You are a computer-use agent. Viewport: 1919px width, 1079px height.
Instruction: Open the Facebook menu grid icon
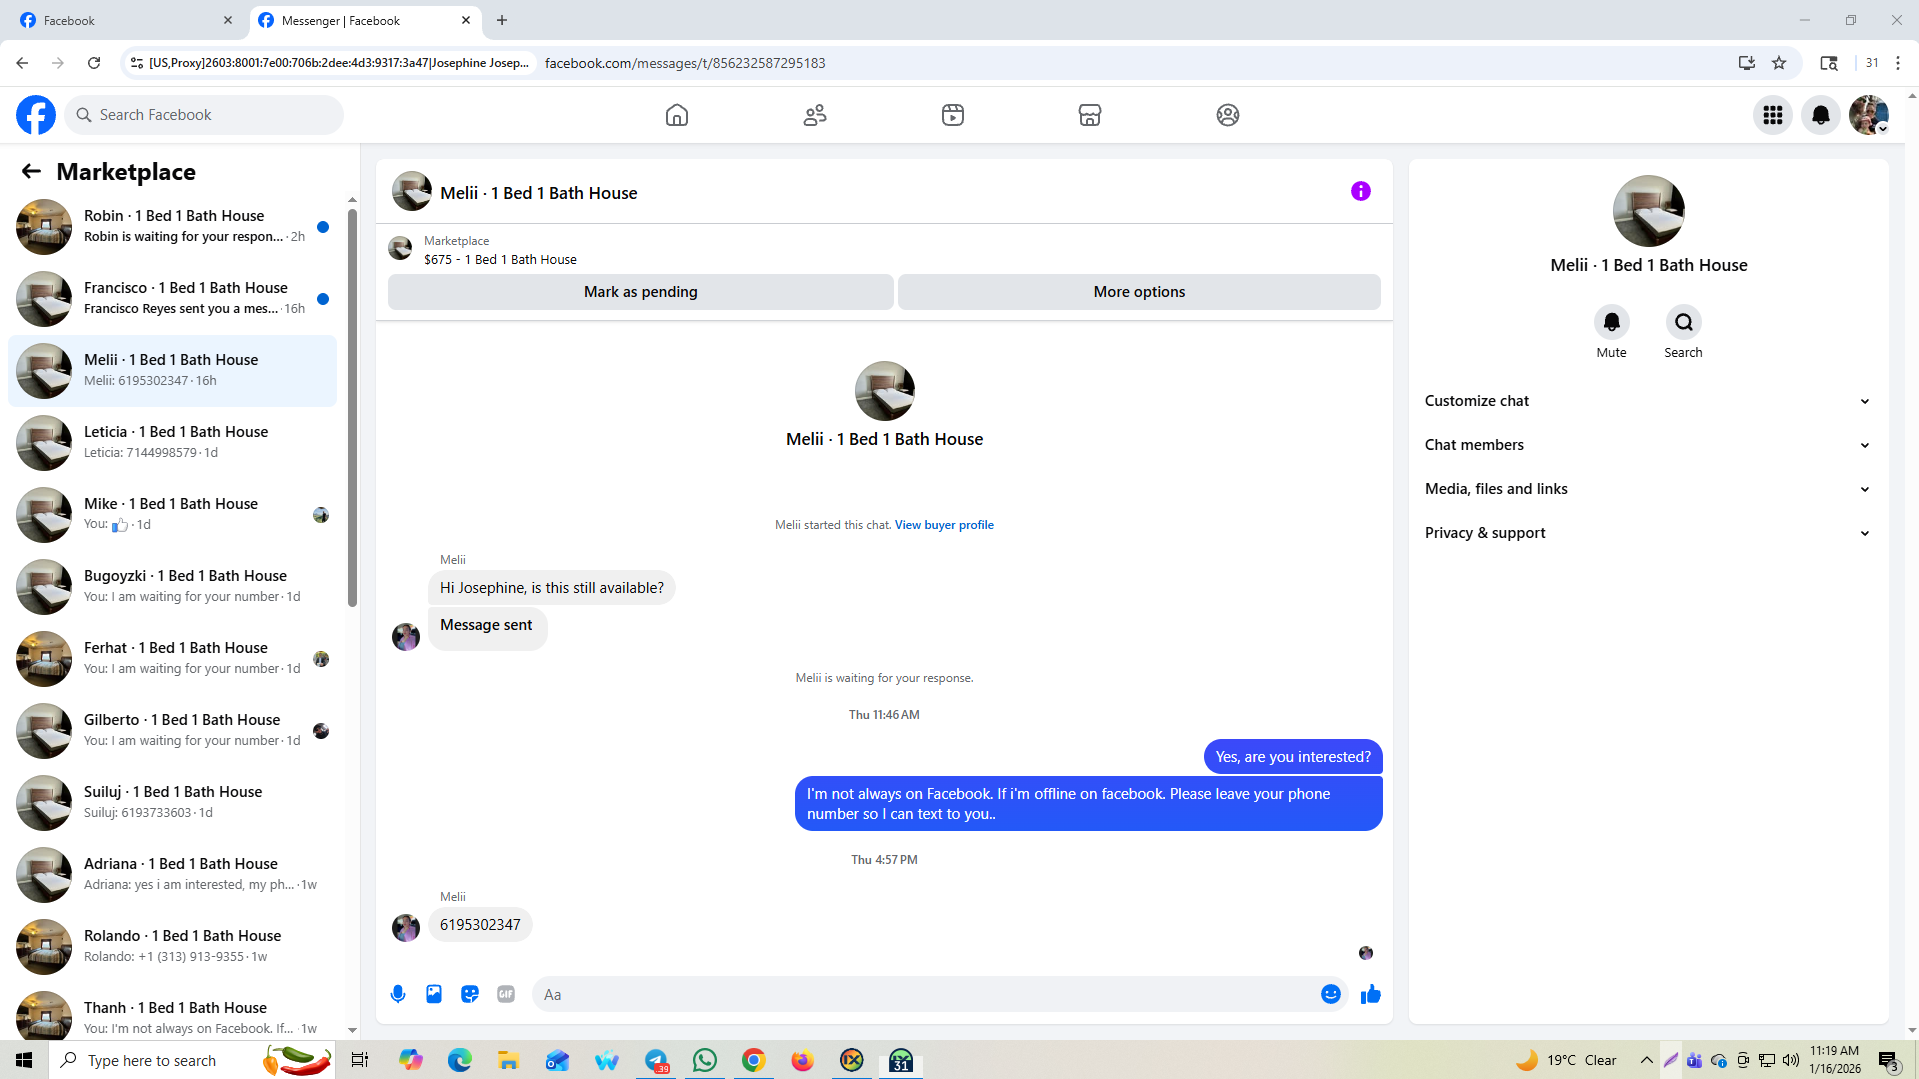[1773, 115]
